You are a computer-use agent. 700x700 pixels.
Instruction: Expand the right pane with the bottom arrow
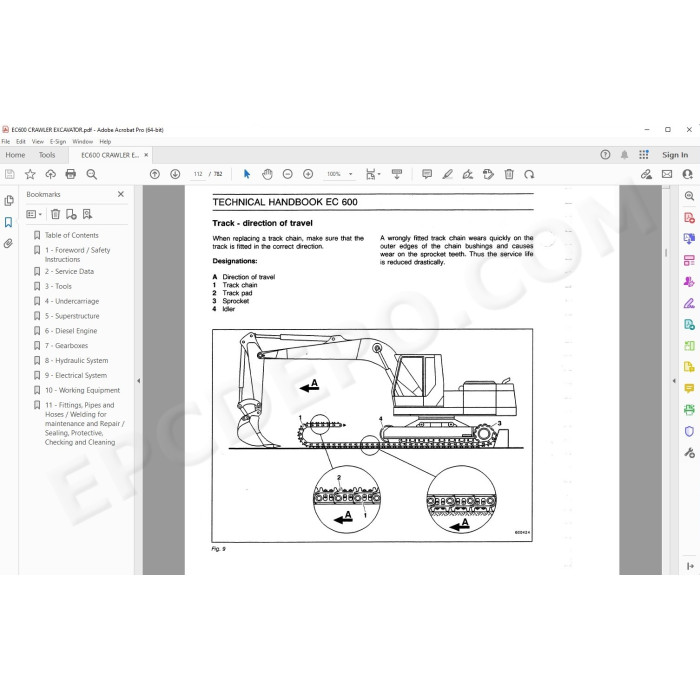pos(690,566)
